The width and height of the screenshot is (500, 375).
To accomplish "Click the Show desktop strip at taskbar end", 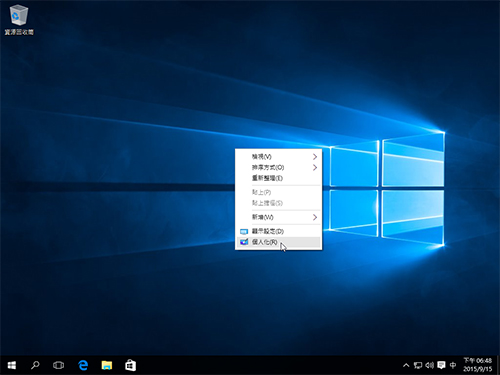I will point(498,366).
